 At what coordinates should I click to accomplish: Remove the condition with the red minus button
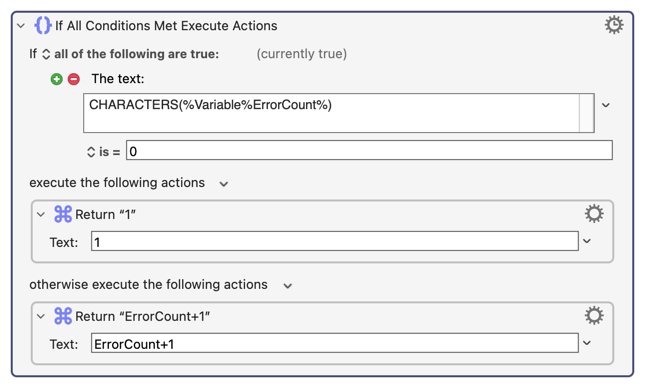[x=74, y=79]
